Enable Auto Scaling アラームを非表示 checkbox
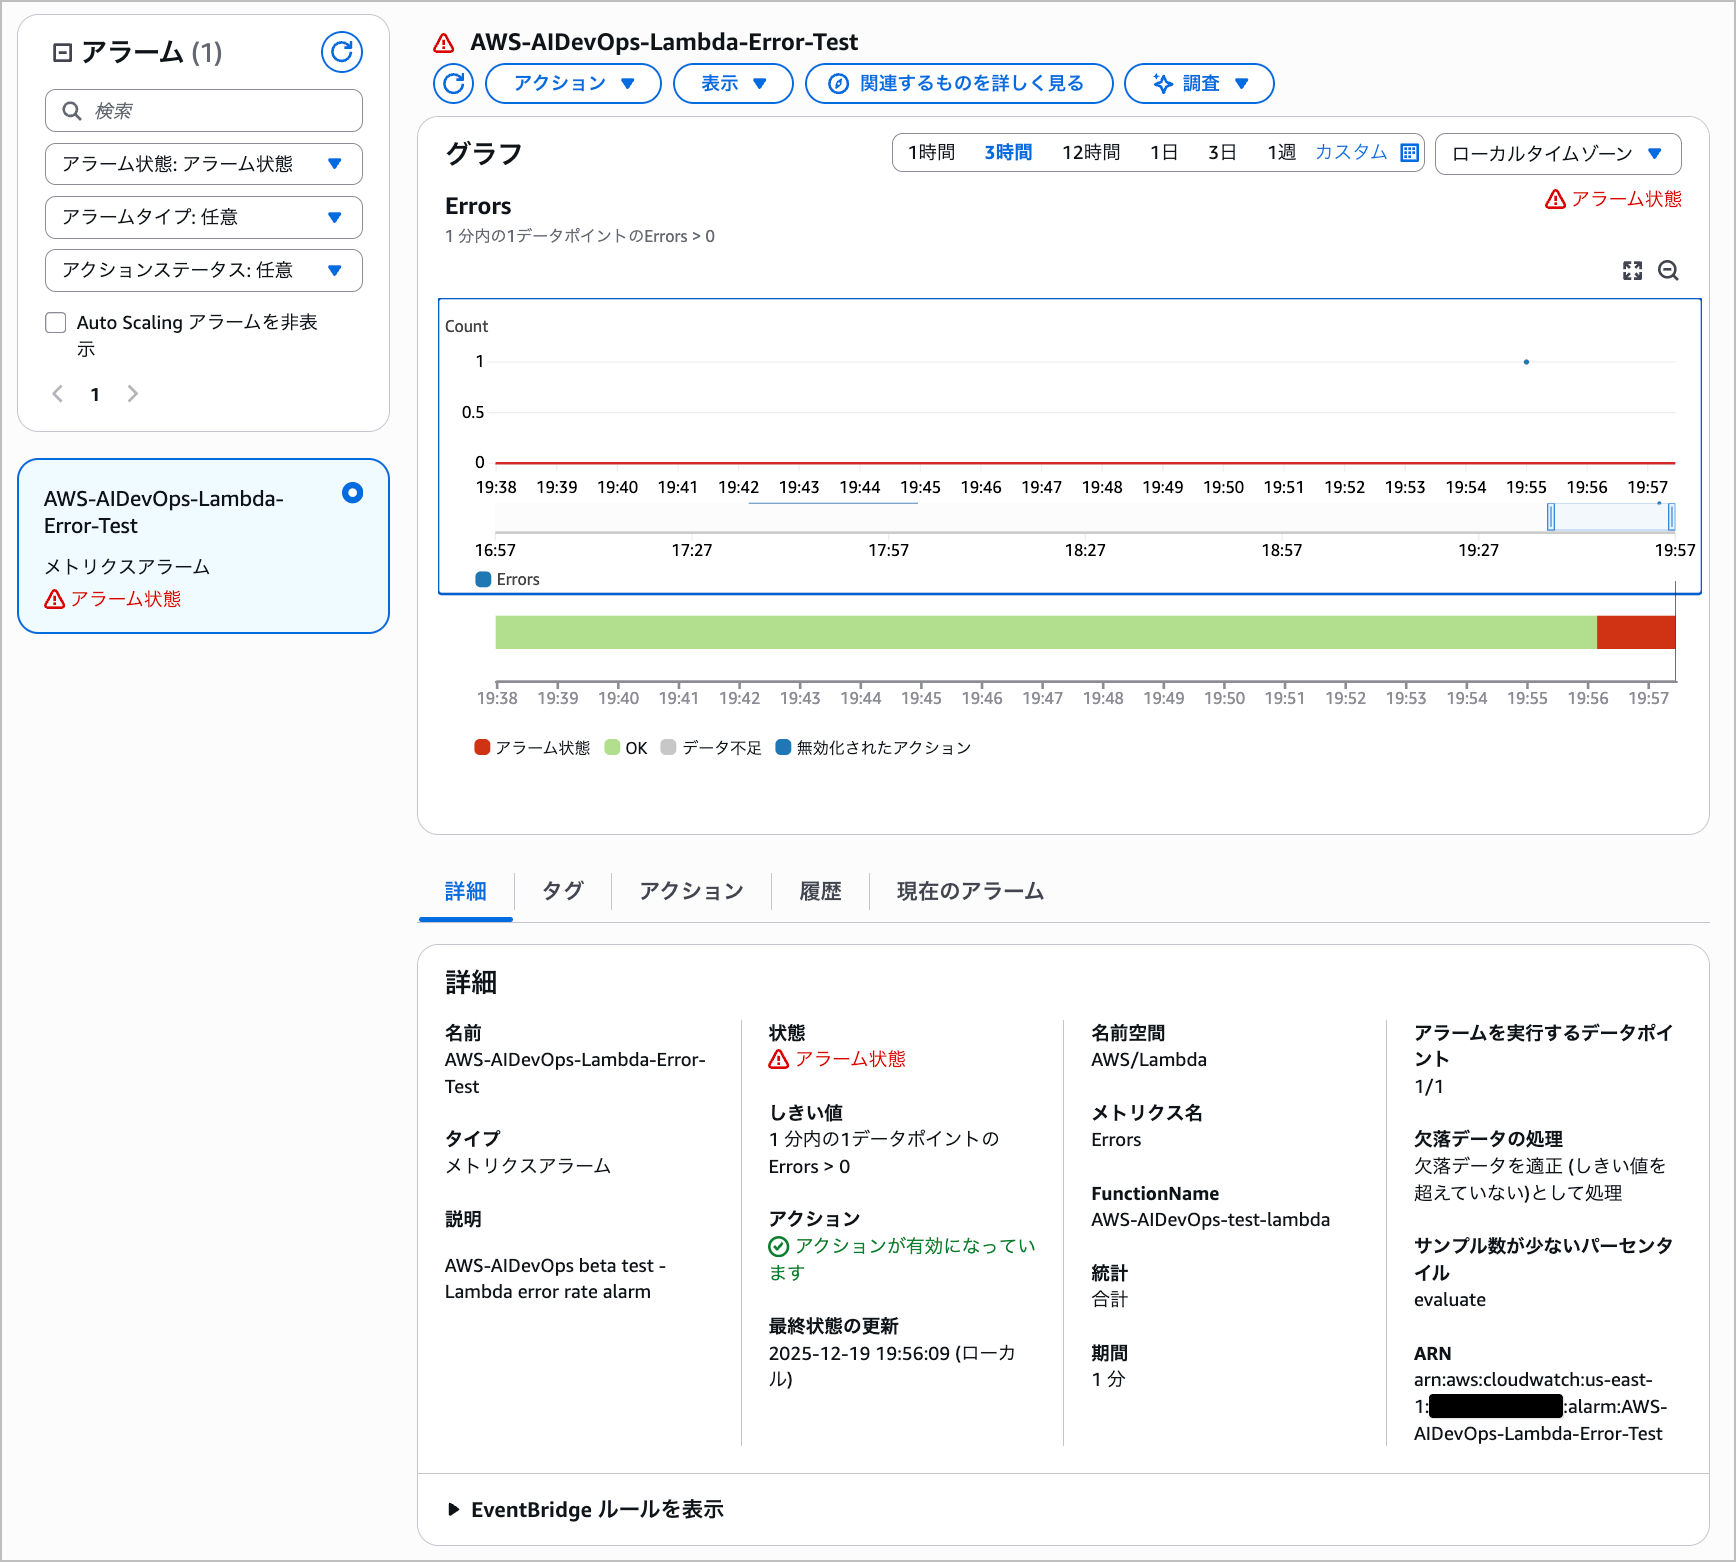The height and width of the screenshot is (1562, 1736). tap(56, 322)
